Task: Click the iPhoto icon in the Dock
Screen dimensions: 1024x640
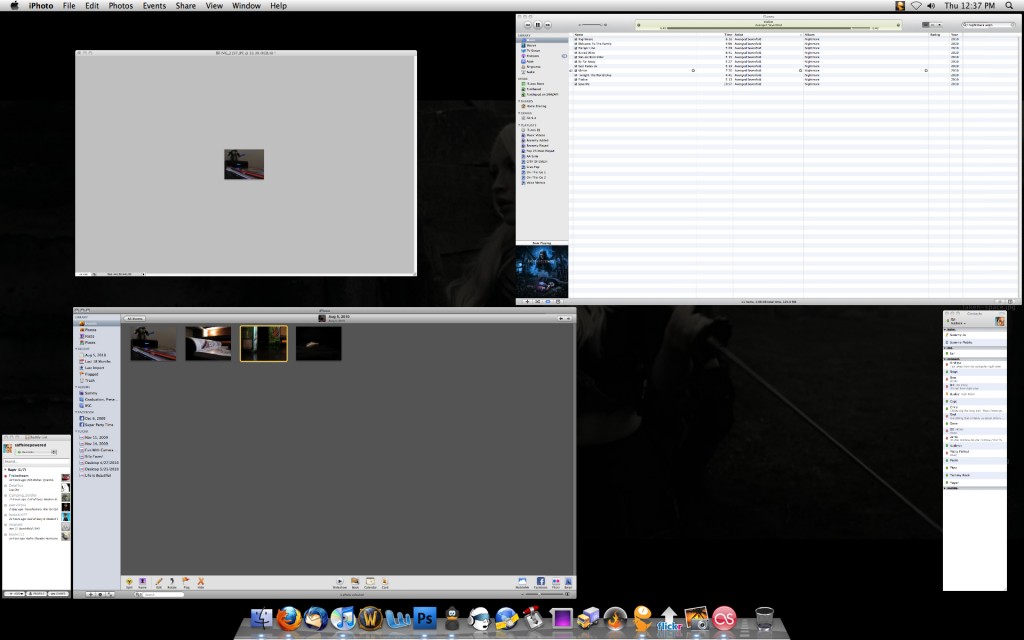Action: [x=697, y=618]
